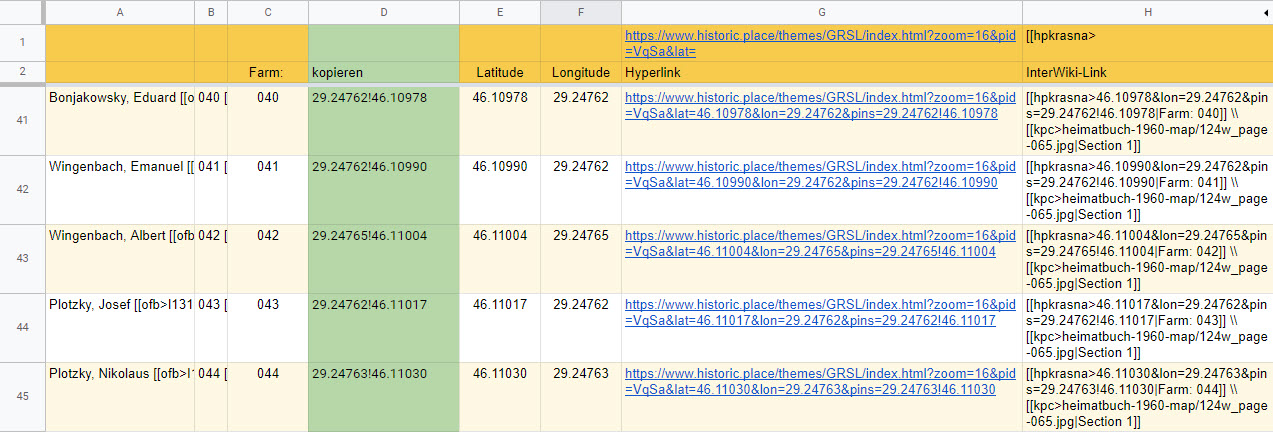The image size is (1273, 432).
Task: Click the select-all corner box
Action: pyautogui.click(x=22, y=12)
